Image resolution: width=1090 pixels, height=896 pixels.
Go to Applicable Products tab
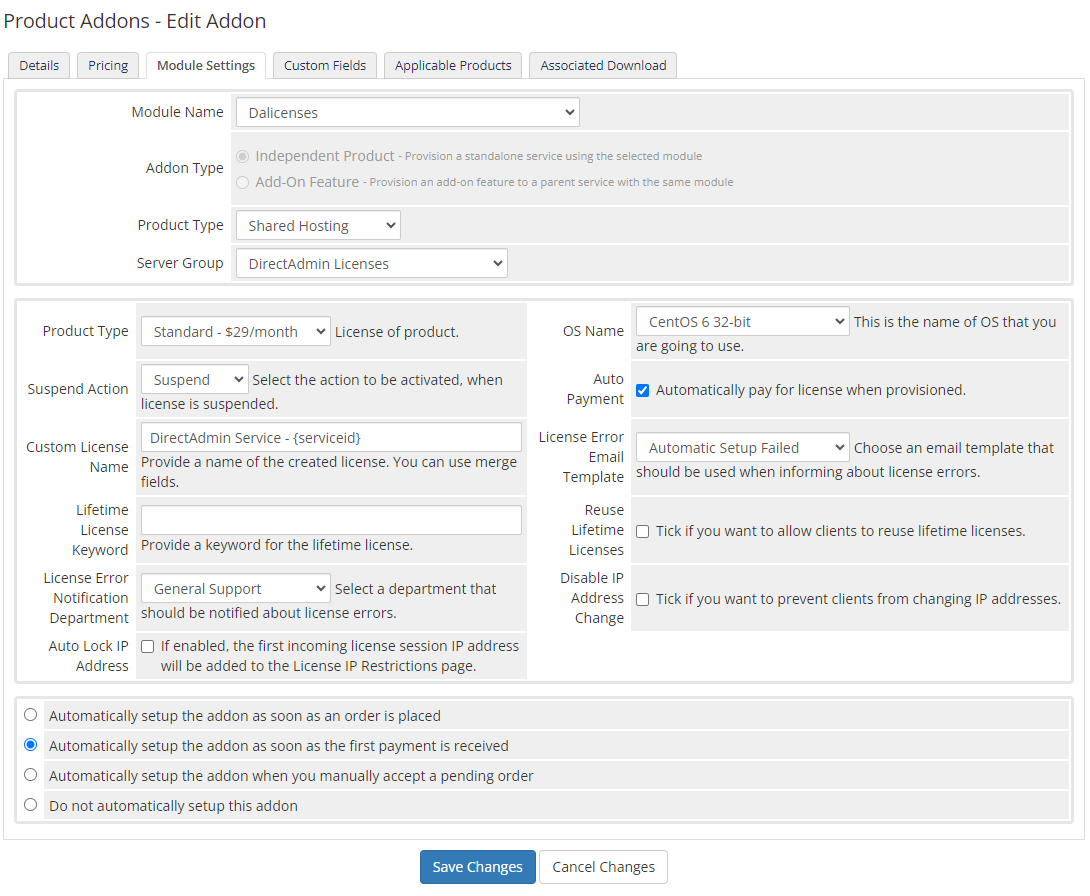click(453, 65)
